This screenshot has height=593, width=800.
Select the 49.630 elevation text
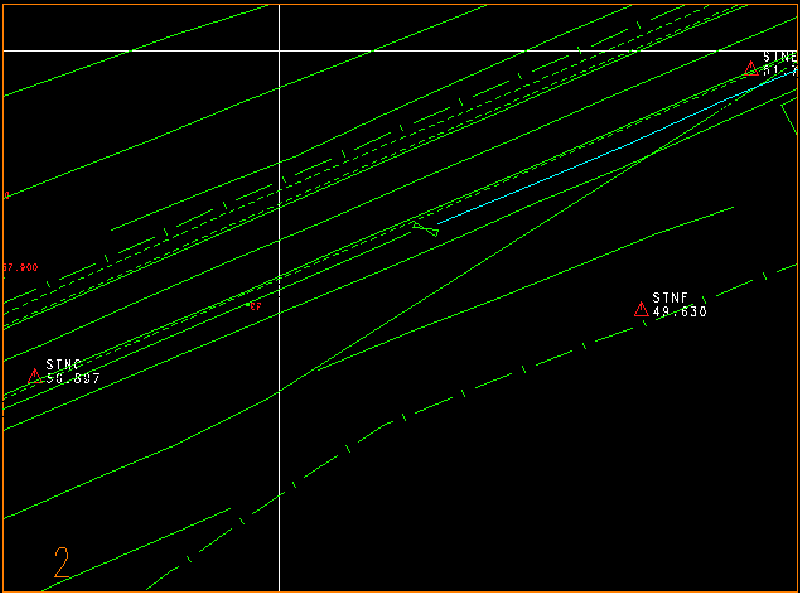click(x=679, y=312)
